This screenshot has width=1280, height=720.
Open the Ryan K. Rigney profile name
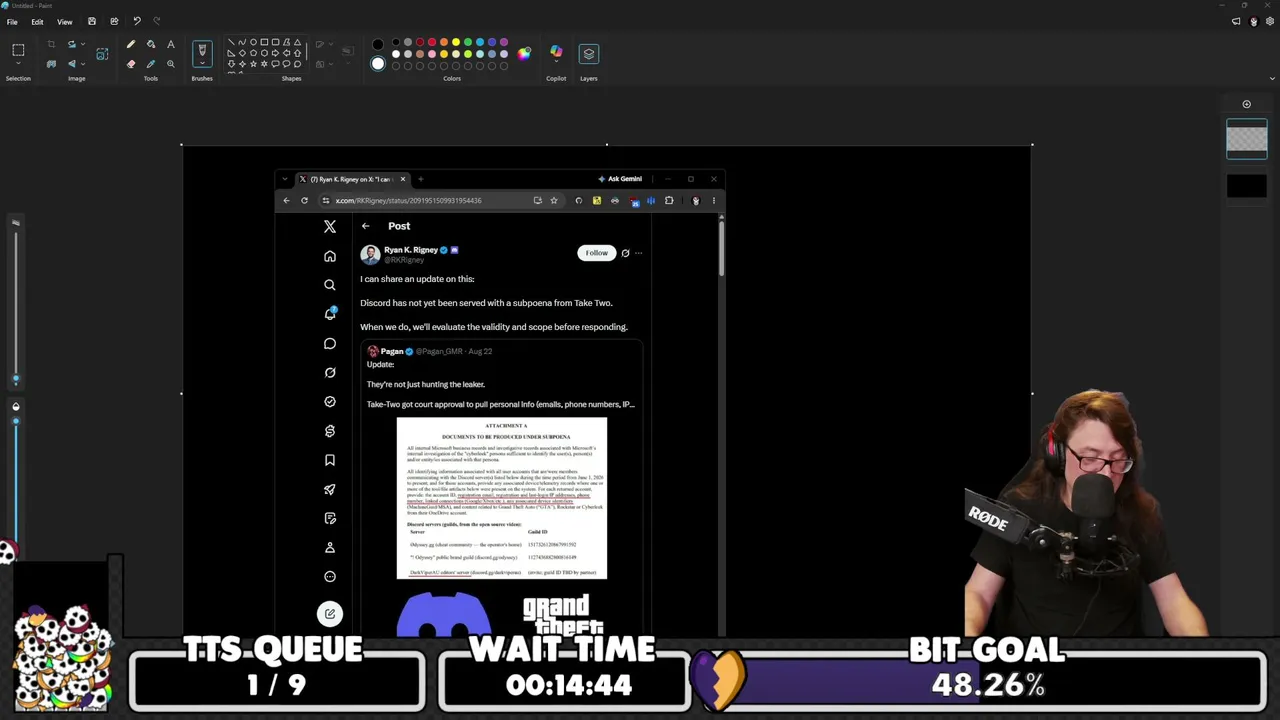click(411, 249)
